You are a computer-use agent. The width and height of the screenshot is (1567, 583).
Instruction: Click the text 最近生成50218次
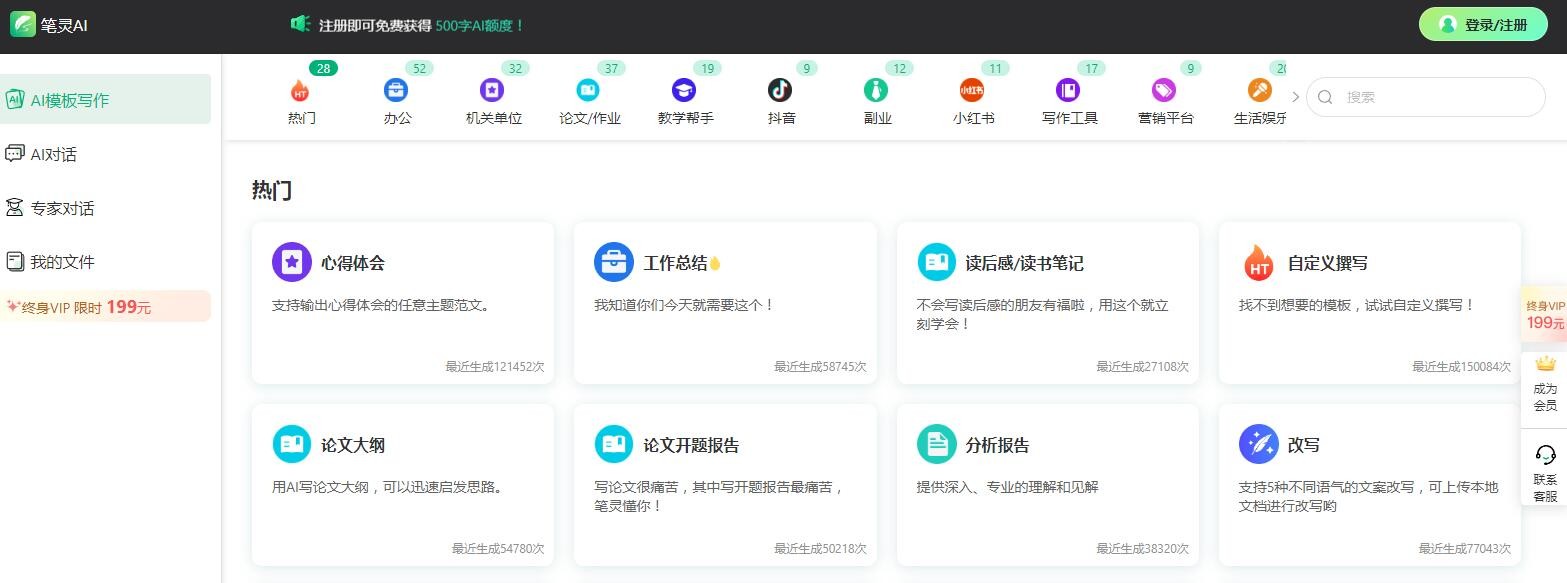click(x=820, y=549)
